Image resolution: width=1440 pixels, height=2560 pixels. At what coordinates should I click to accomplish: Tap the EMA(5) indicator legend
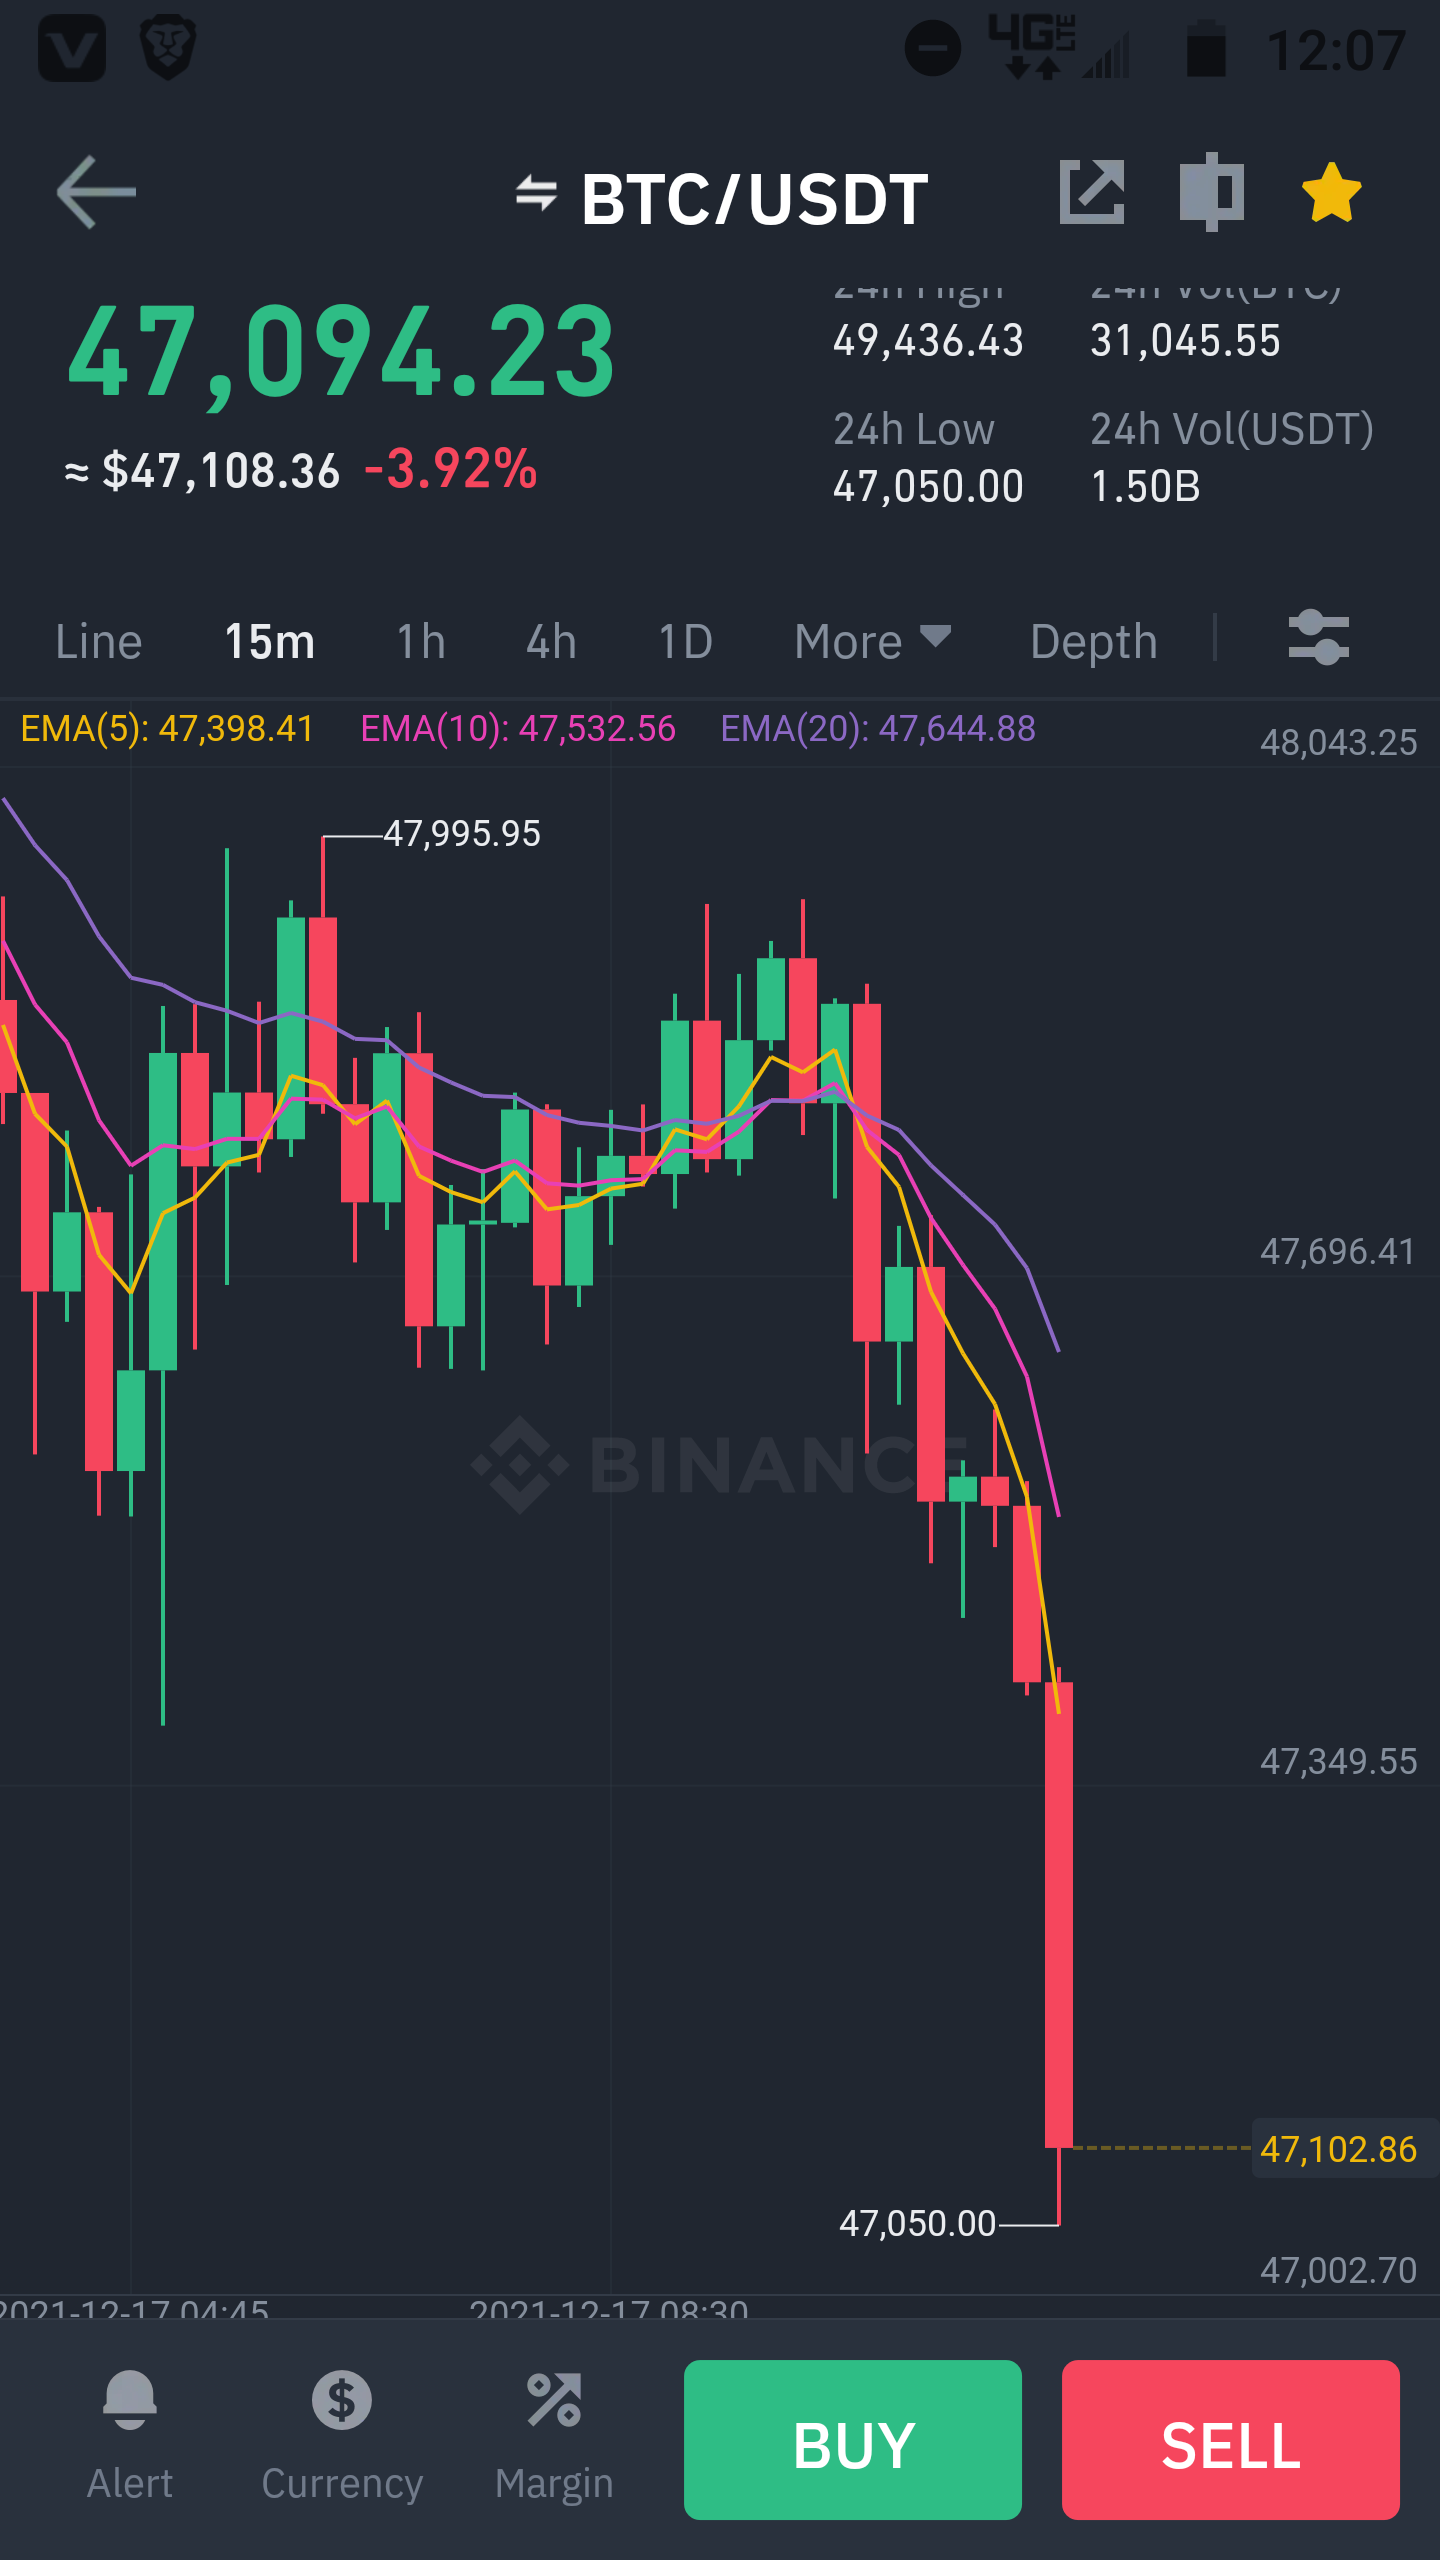pyautogui.click(x=167, y=728)
